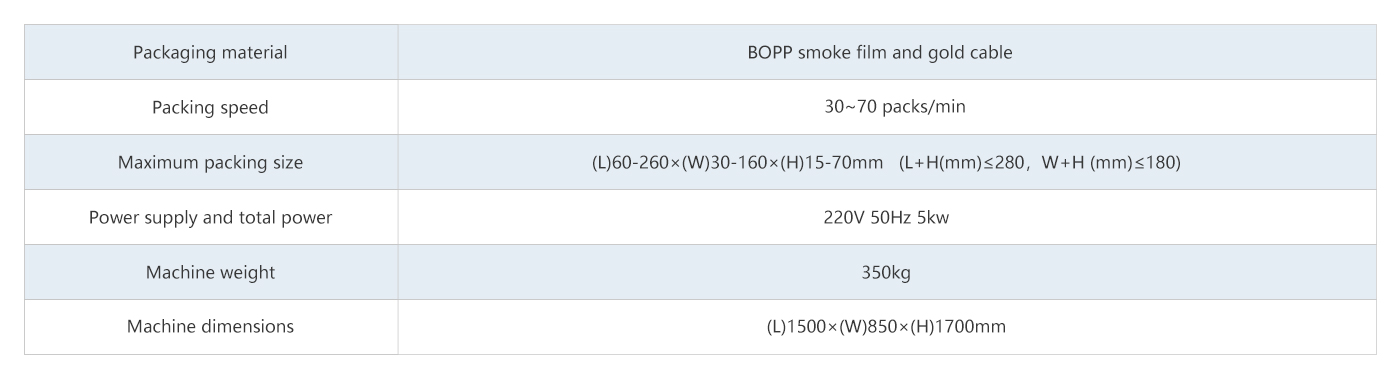Click the 5kw text in the power row
1400x381 pixels.
[x=934, y=217]
